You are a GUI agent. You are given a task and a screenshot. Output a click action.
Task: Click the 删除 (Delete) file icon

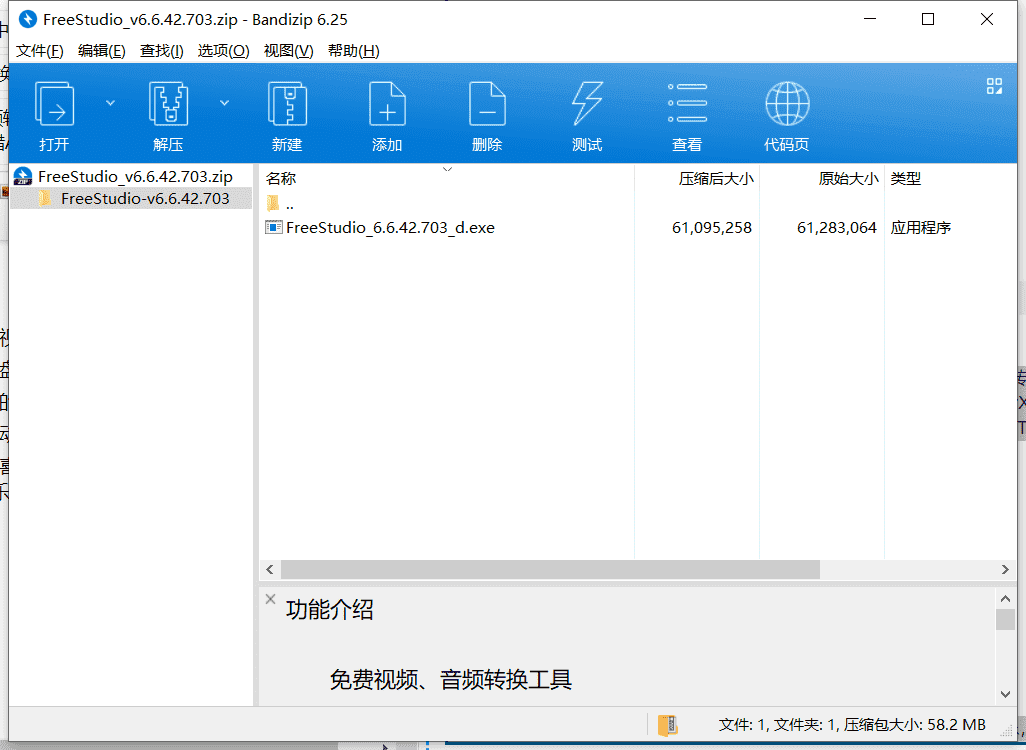click(x=487, y=103)
